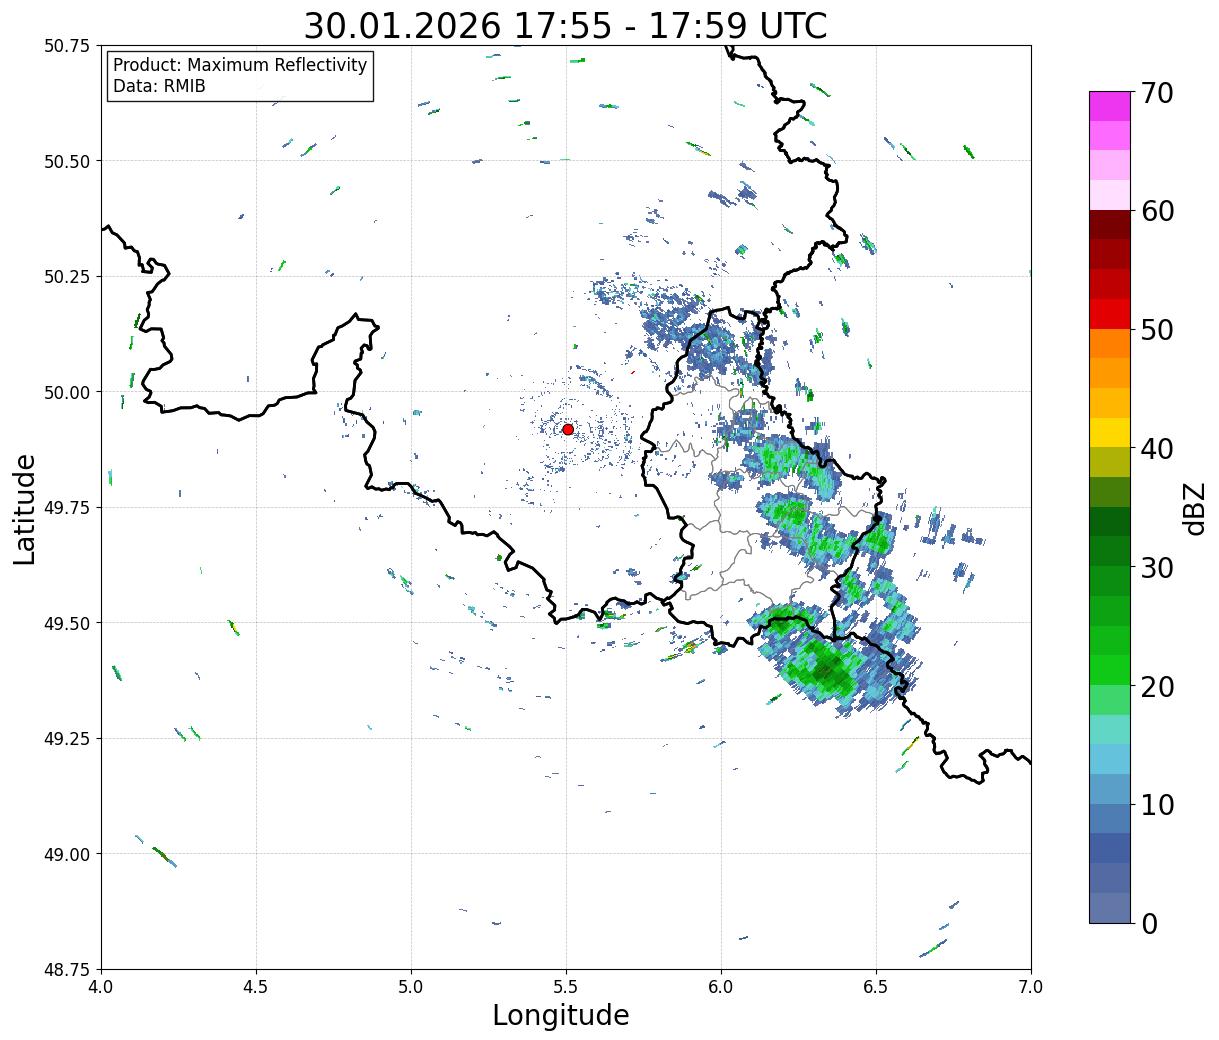The width and height of the screenshot is (1219, 1040).
Task: Click latitude tick label 50.50
Action: [x=66, y=161]
